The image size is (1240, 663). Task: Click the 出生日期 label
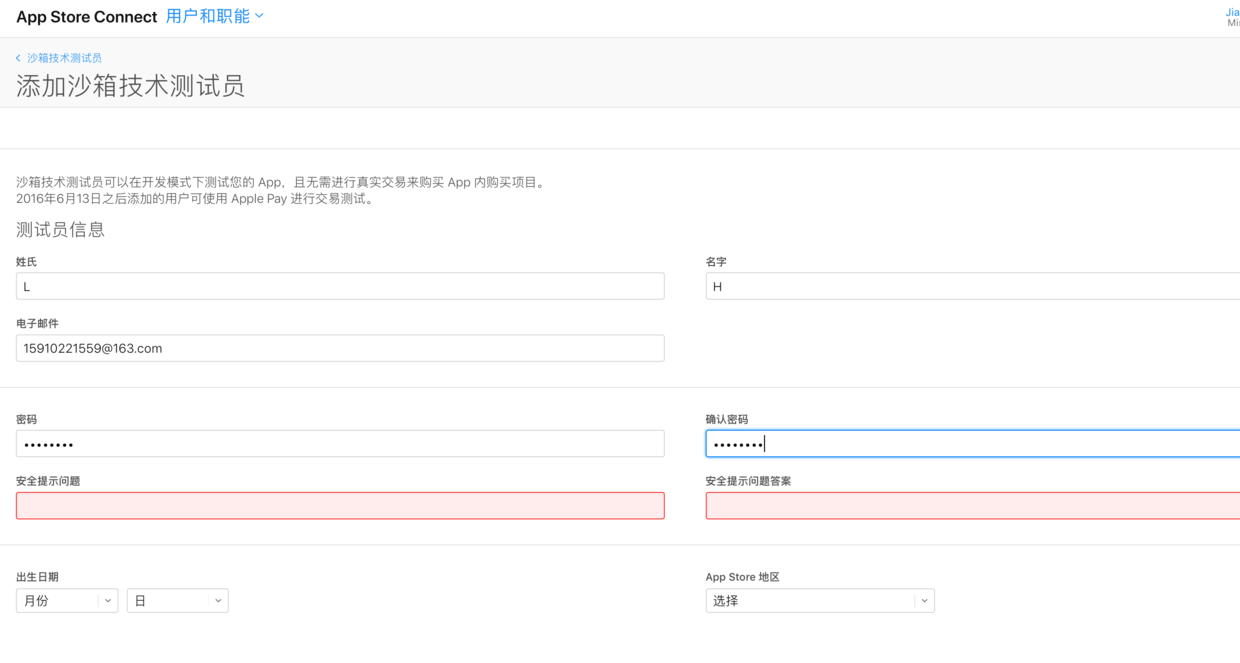pyautogui.click(x=37, y=577)
